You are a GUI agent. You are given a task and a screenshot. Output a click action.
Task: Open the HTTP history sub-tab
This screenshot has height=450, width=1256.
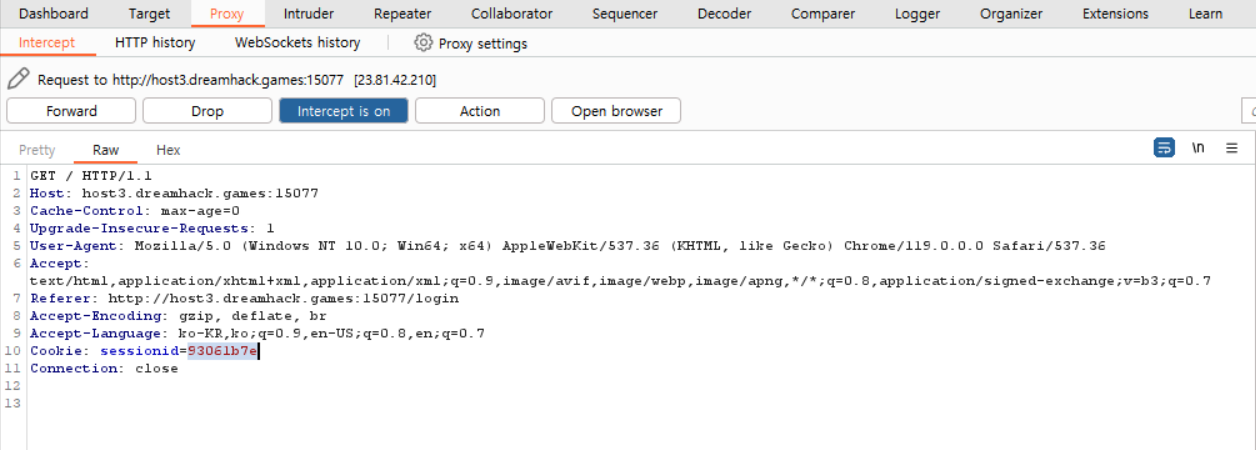[x=155, y=43]
